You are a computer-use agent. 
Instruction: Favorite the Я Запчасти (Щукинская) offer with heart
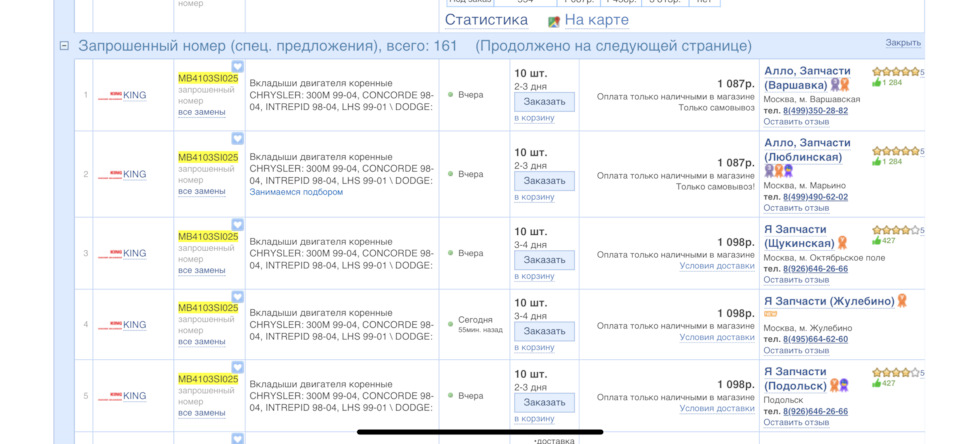click(238, 225)
